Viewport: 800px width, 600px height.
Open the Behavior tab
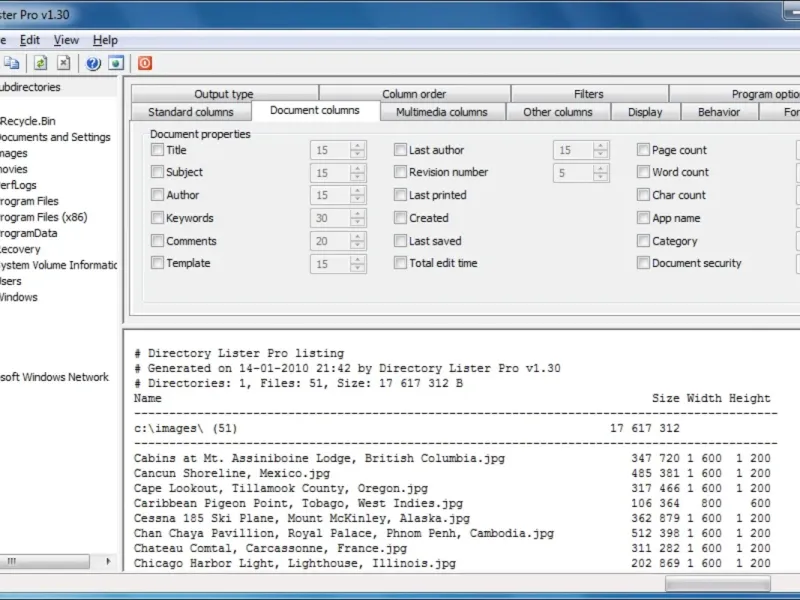point(719,112)
